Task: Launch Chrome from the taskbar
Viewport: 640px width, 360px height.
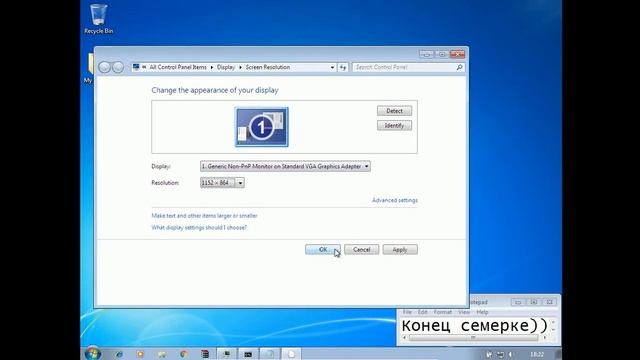Action: (184, 354)
